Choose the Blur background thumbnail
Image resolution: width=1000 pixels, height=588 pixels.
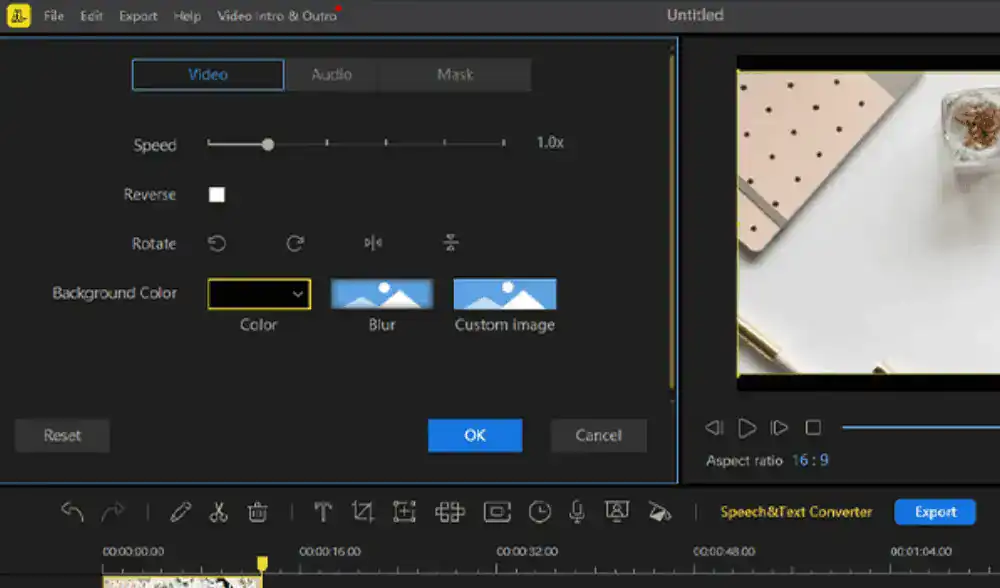click(x=382, y=294)
